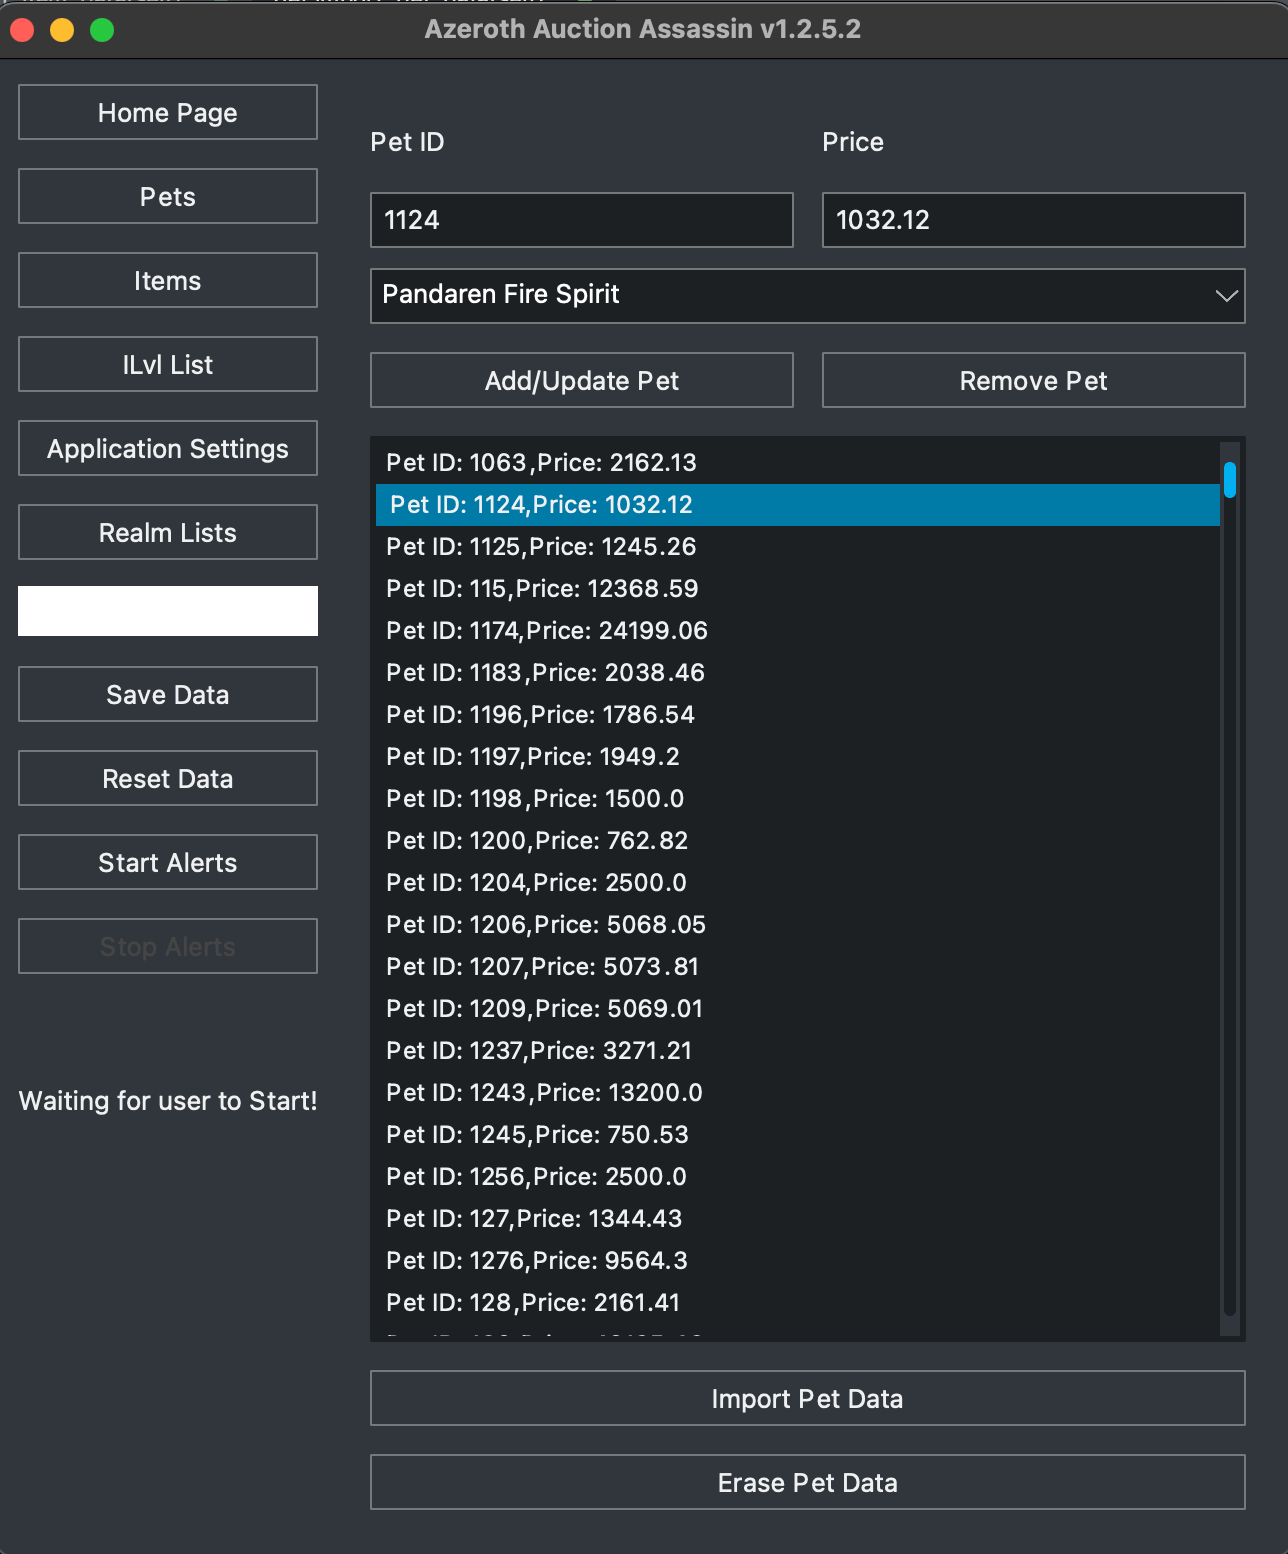Open the Items page
This screenshot has width=1288, height=1554.
pos(168,280)
